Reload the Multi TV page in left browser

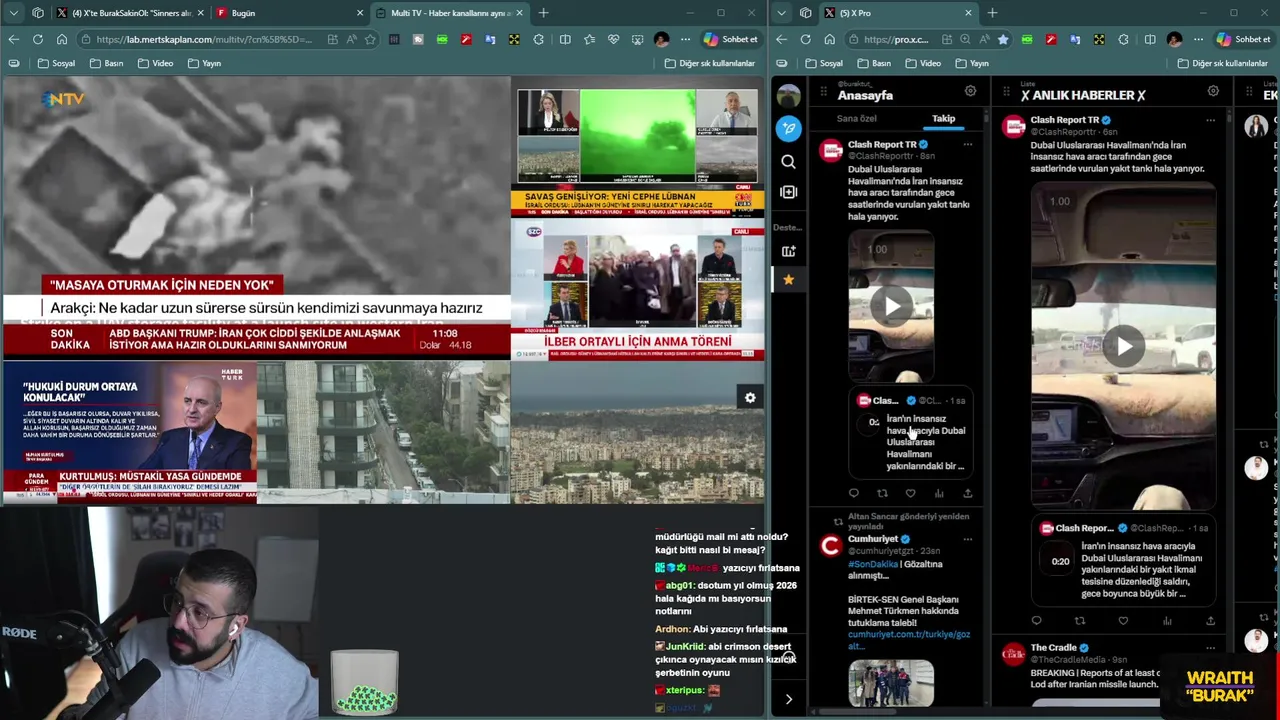pyautogui.click(x=37, y=39)
